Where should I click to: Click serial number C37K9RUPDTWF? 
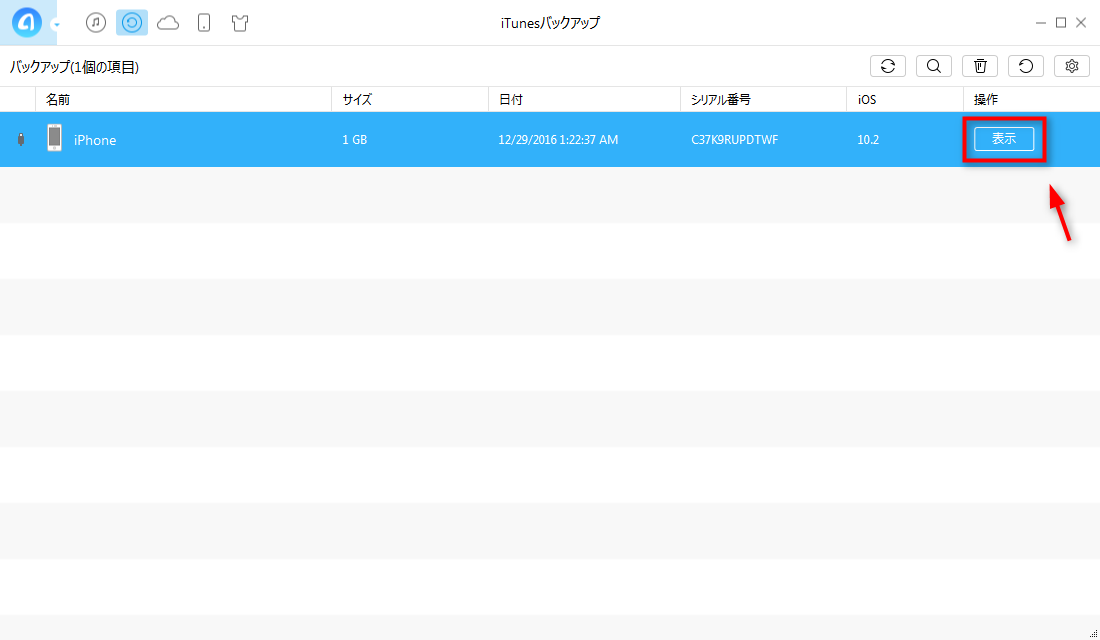[735, 140]
